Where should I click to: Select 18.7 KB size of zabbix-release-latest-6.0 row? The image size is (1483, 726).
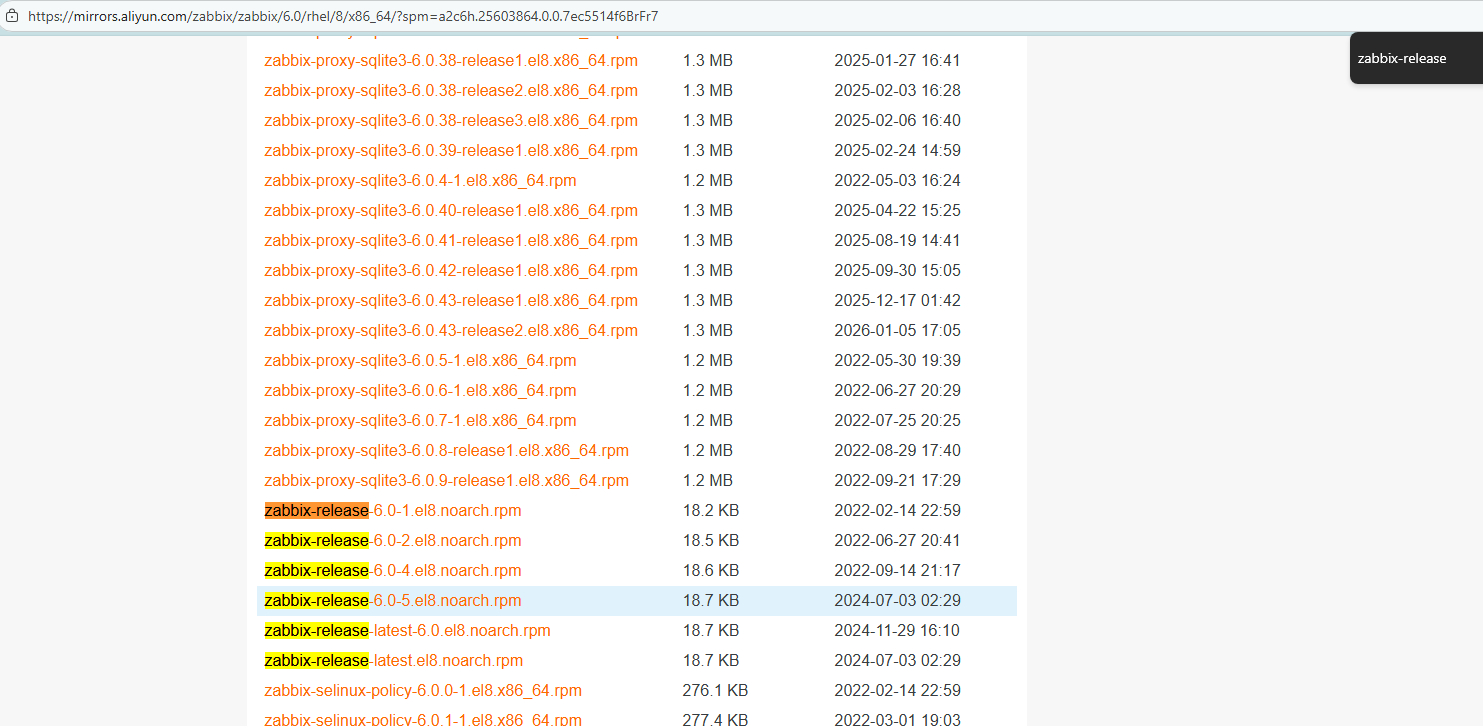tap(711, 631)
